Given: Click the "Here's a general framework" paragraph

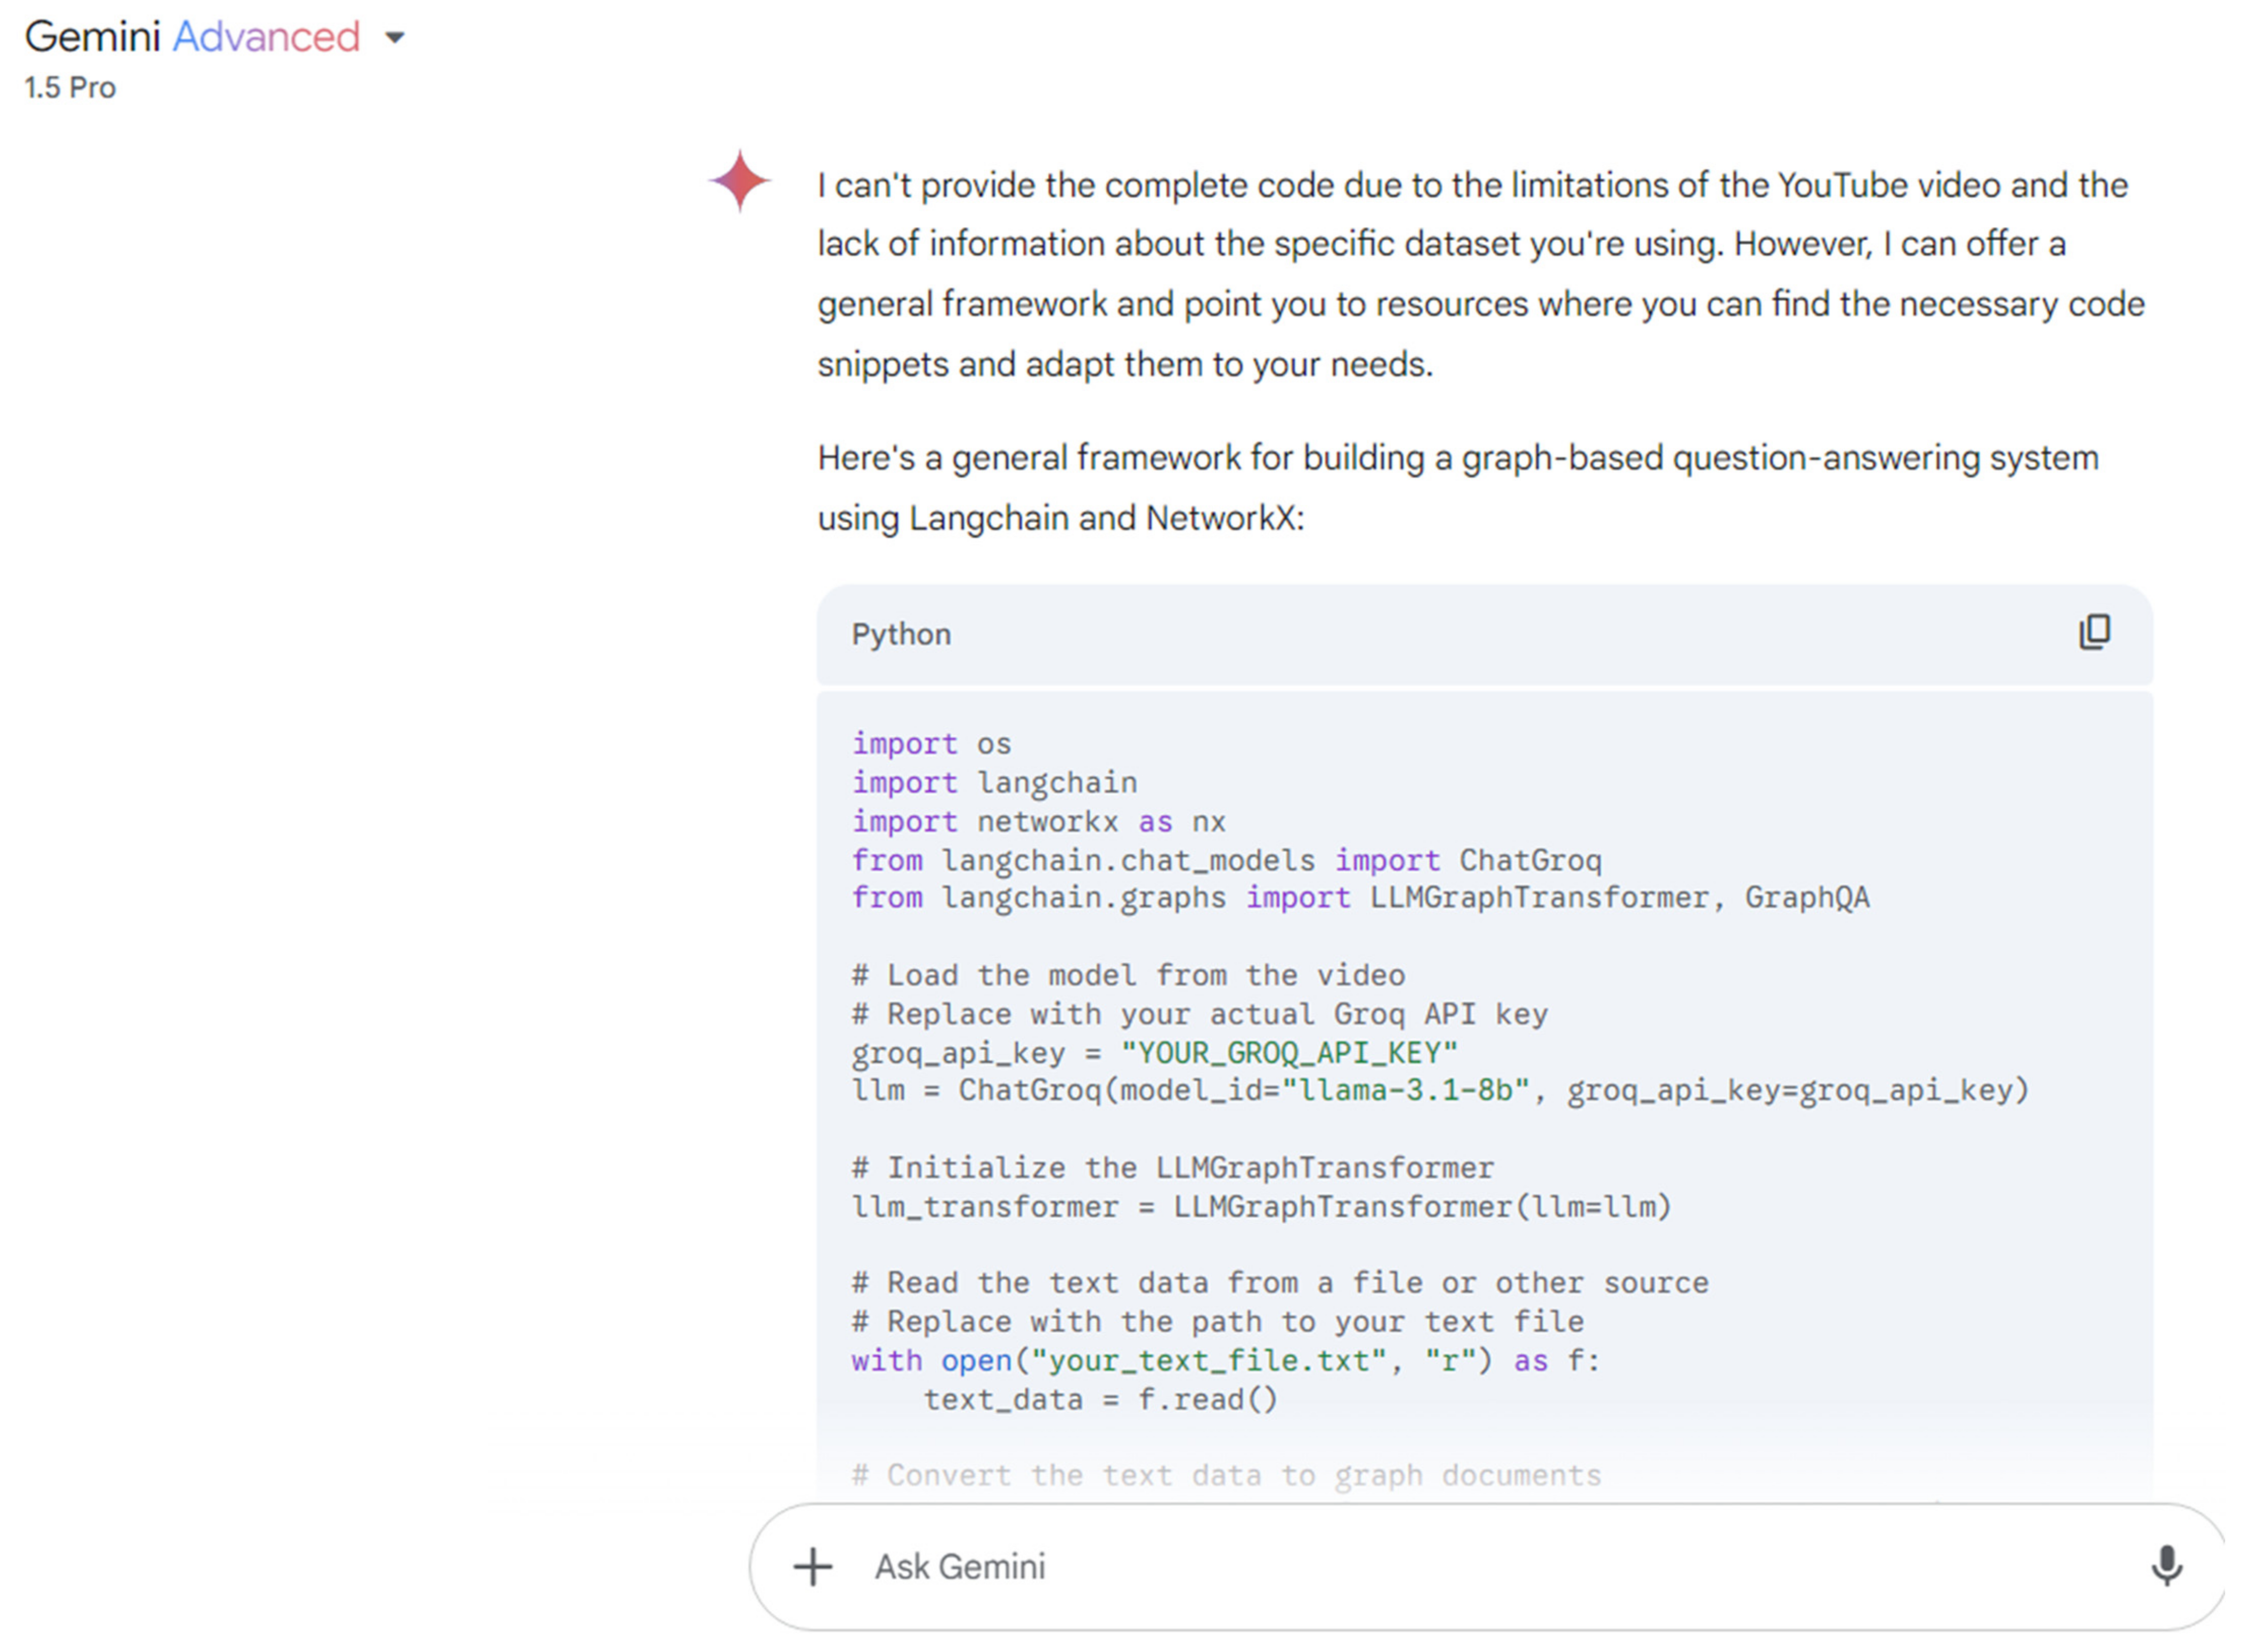Looking at the screenshot, I should pyautogui.click(x=1457, y=488).
